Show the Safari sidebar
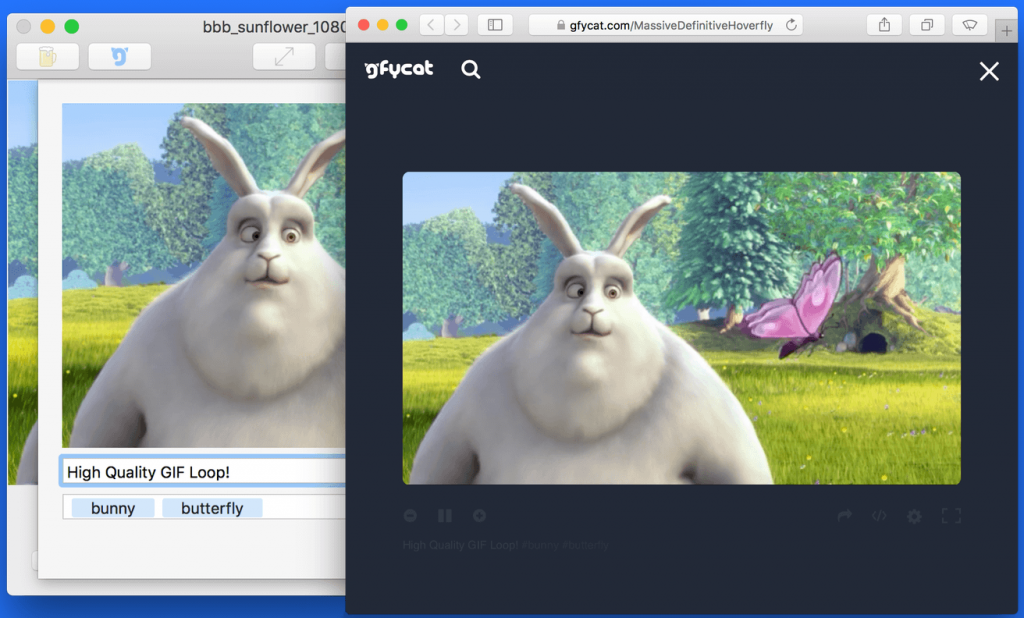Screen dimensions: 1024x618 [495, 25]
